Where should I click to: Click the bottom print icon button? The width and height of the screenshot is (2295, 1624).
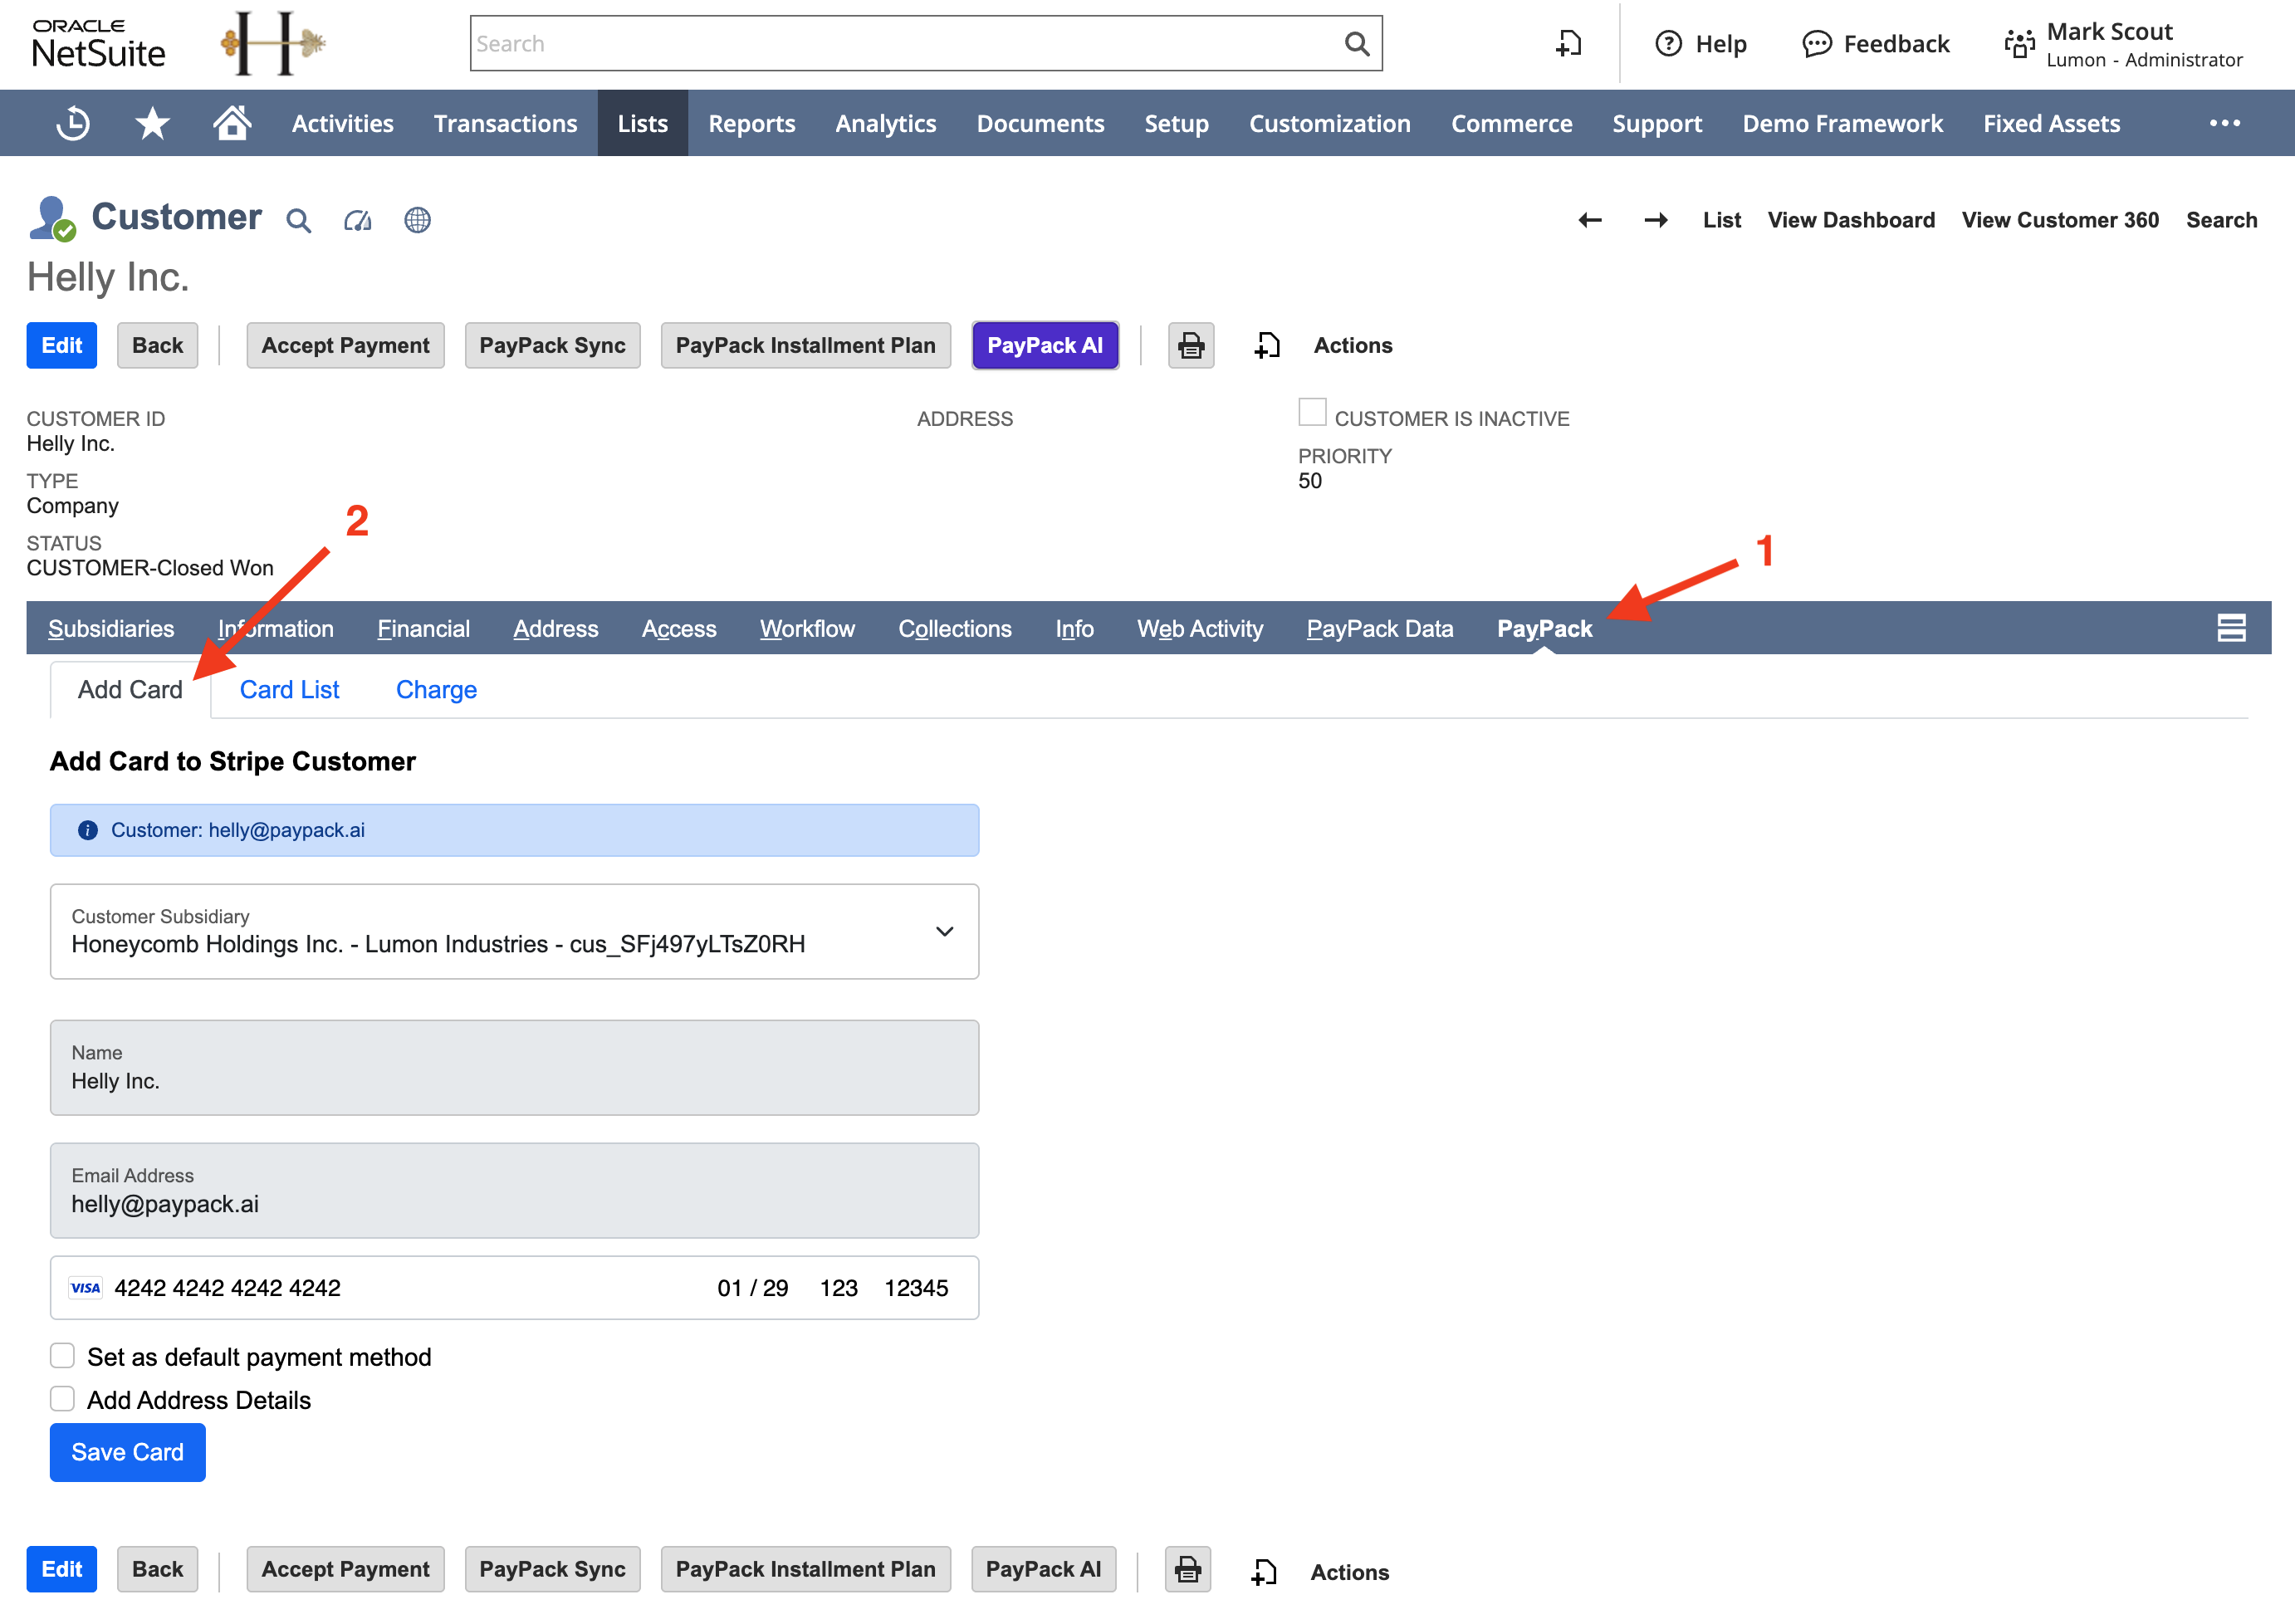tap(1188, 1569)
